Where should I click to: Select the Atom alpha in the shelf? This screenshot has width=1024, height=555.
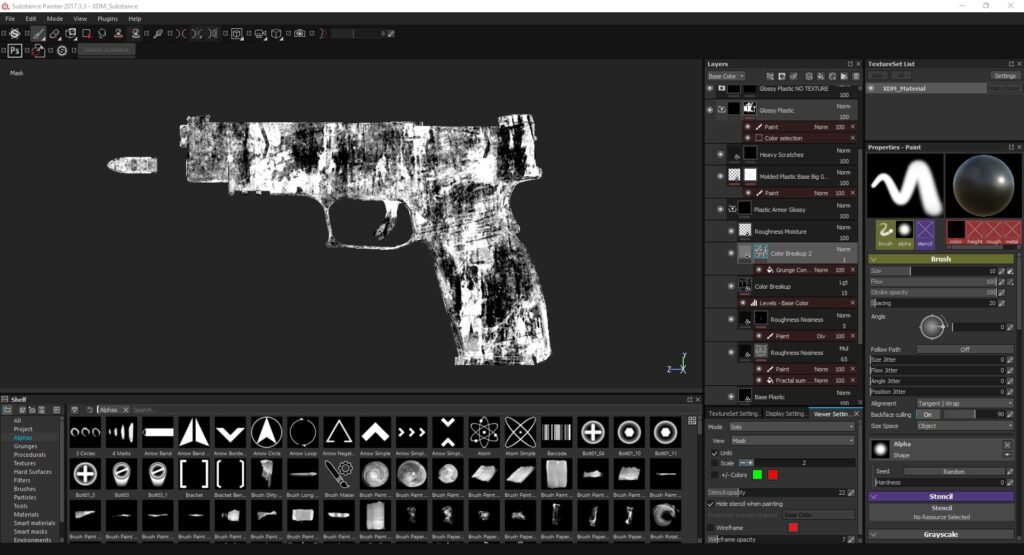click(x=484, y=432)
